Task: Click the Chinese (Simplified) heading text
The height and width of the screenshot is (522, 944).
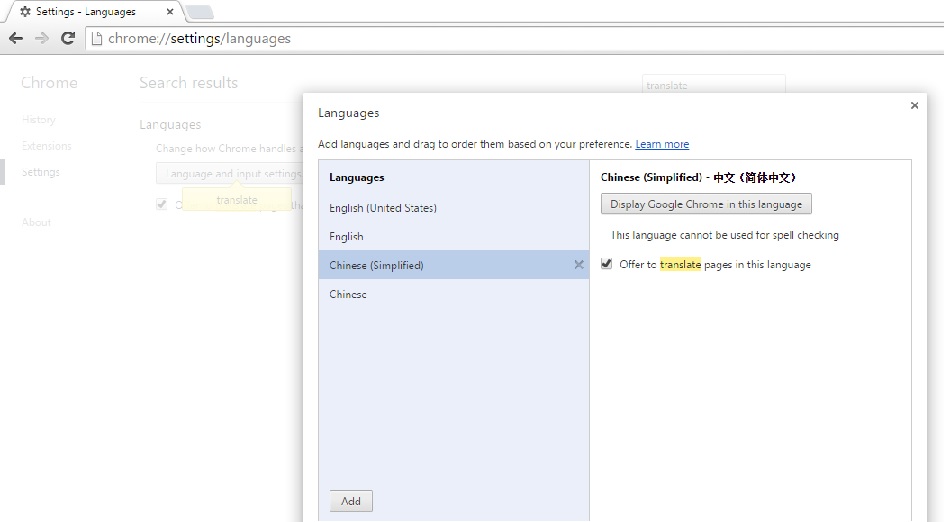Action: pos(698,177)
